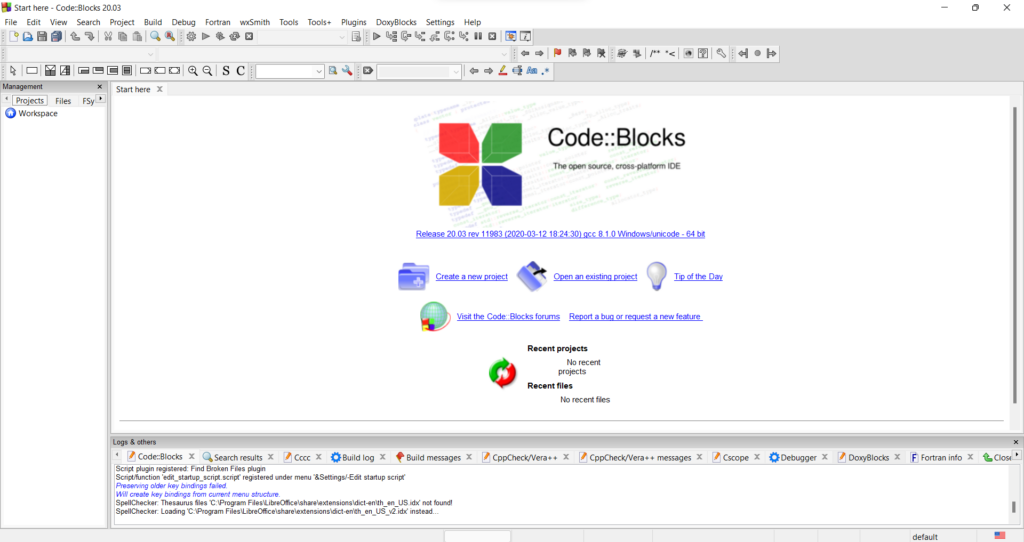Click the 'Create a new project' link
The image size is (1024, 542).
pos(471,277)
